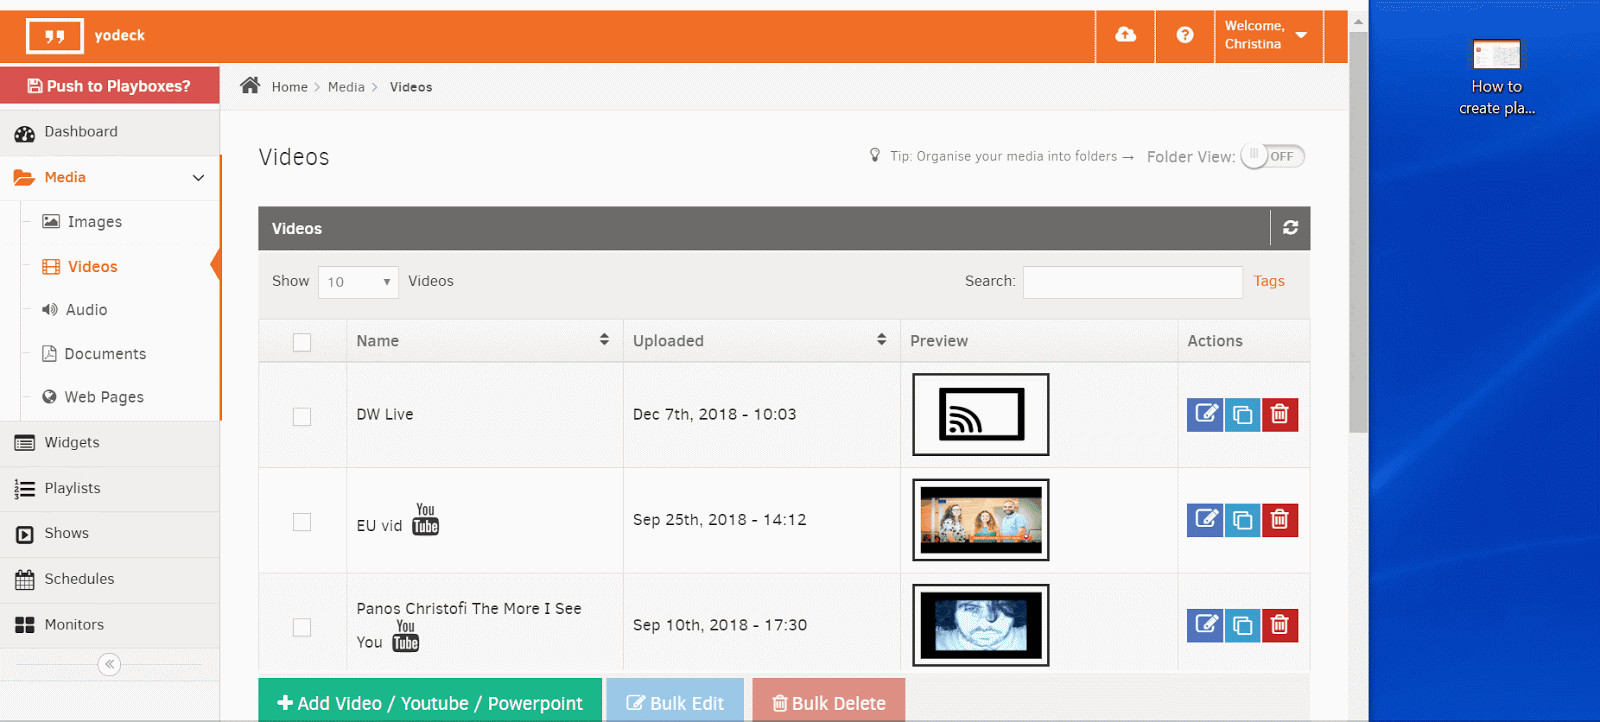Collapse the sidebar with the arrow icon

[109, 664]
